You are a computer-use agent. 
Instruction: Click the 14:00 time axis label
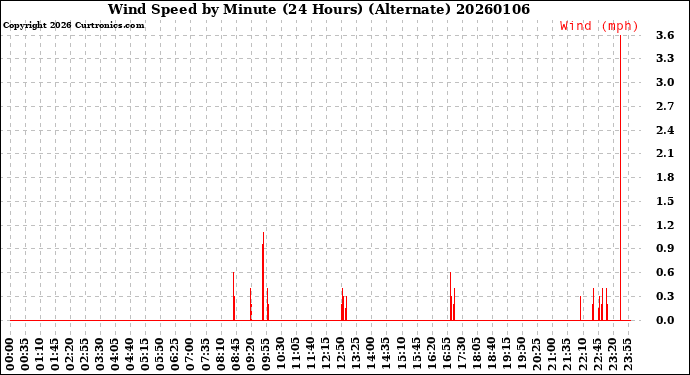(371, 355)
